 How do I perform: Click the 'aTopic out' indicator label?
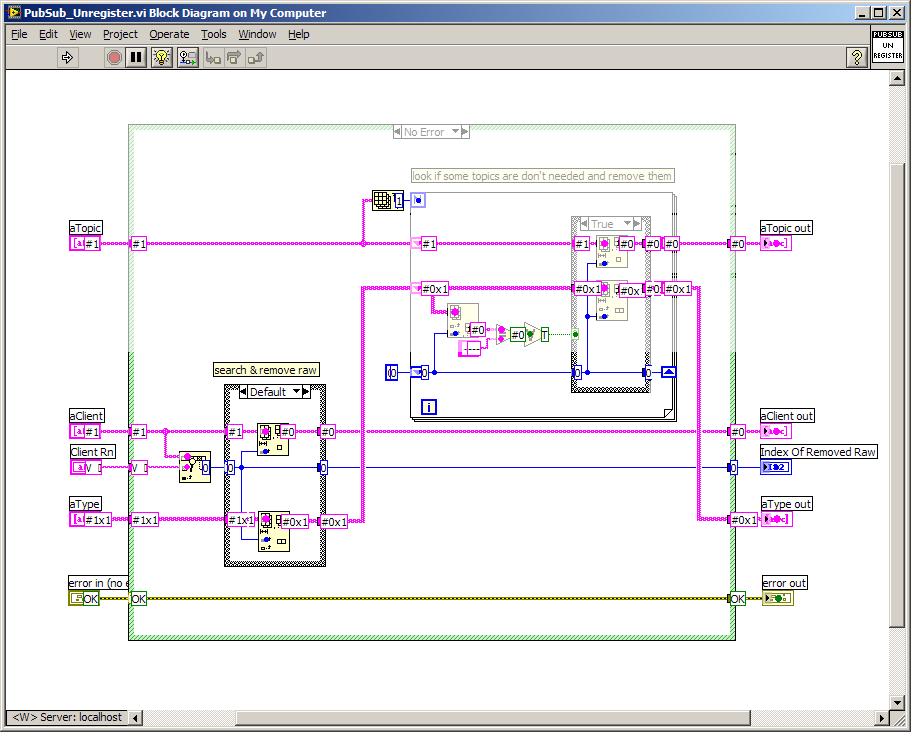[786, 228]
